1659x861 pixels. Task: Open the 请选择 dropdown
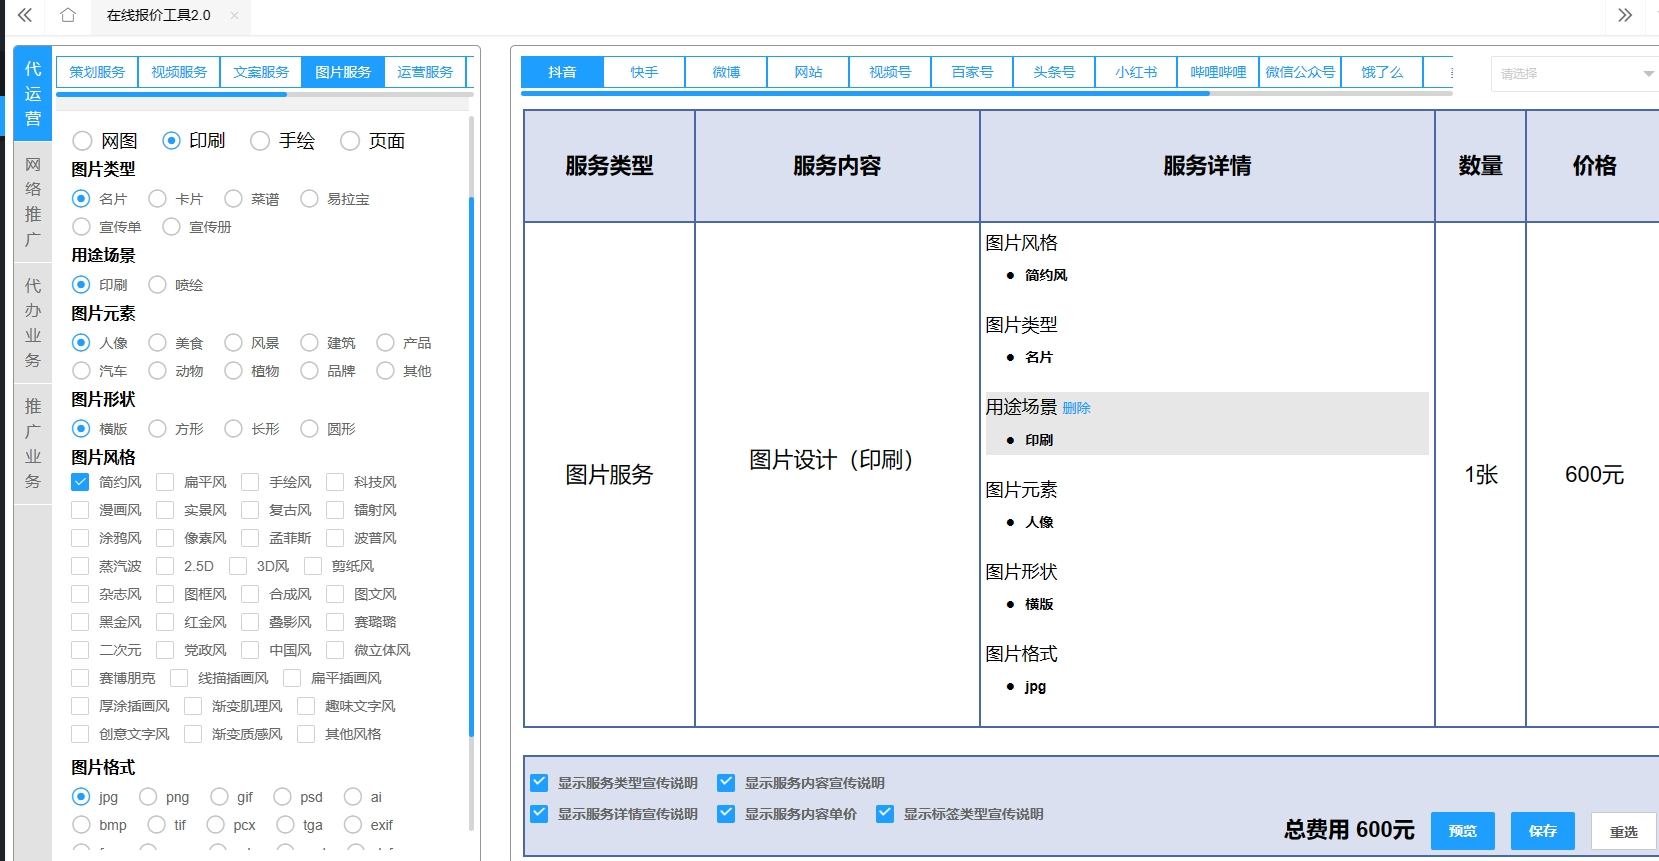[1574, 74]
